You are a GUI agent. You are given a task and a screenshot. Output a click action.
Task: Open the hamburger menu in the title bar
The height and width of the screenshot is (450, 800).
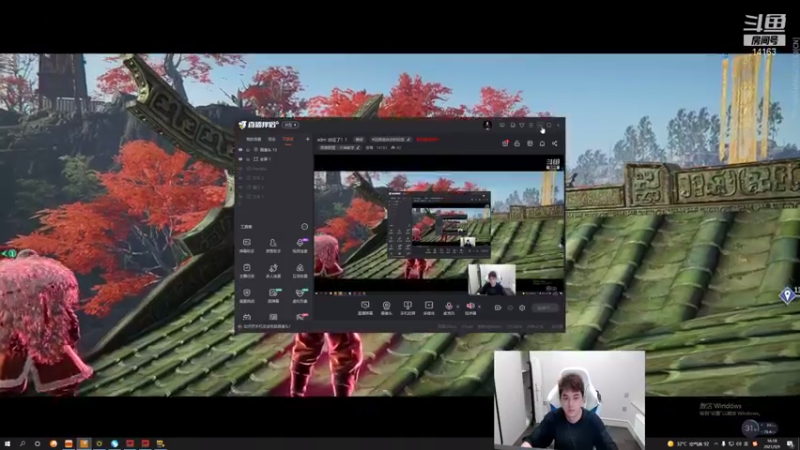[531, 125]
